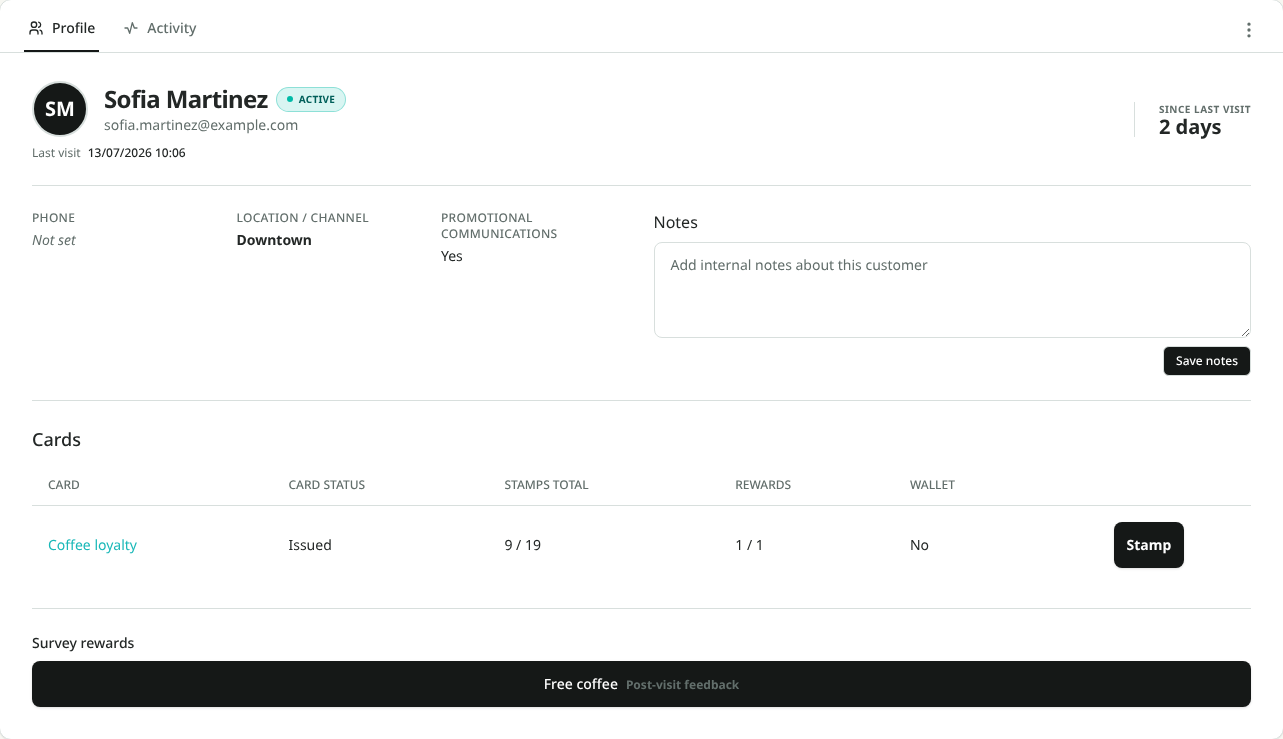Click the REWARDS column header
1283x739 pixels.
763,485
